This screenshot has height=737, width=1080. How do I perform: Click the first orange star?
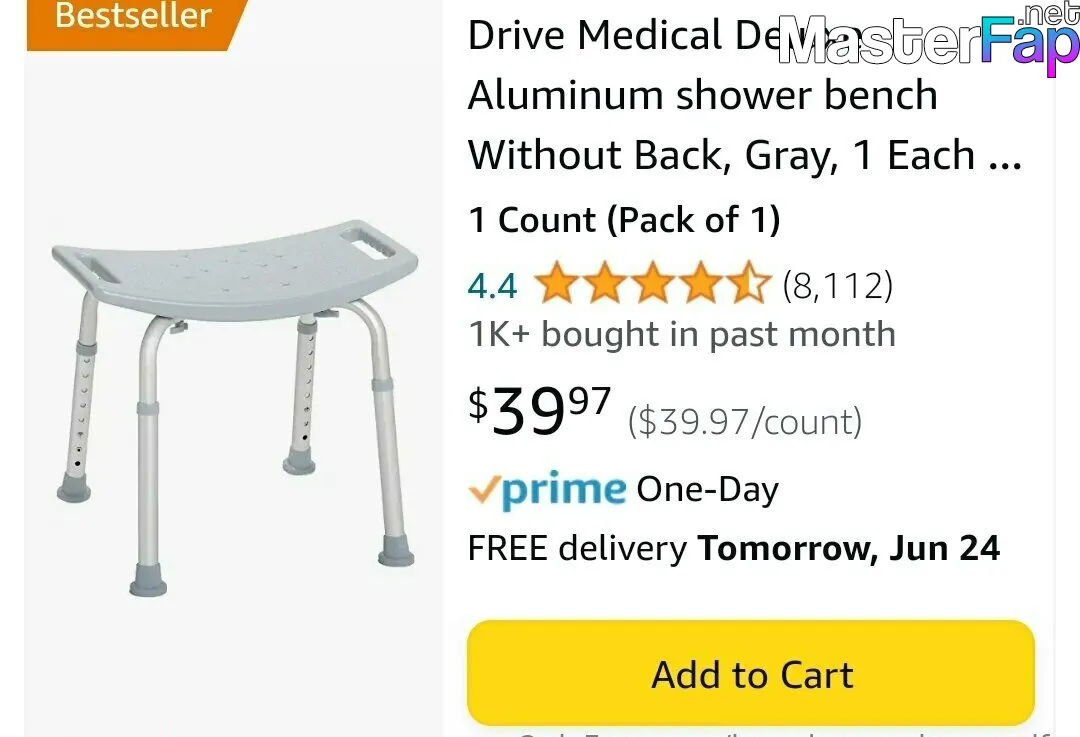pyautogui.click(x=557, y=282)
